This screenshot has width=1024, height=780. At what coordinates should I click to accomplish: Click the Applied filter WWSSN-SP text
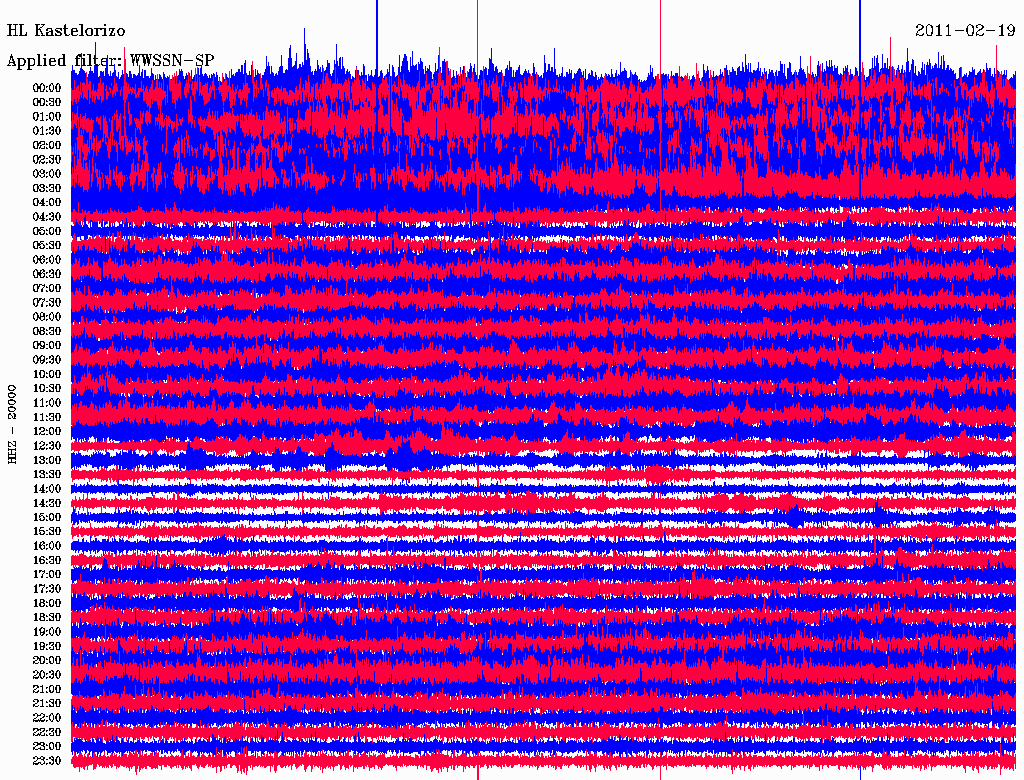[110, 61]
